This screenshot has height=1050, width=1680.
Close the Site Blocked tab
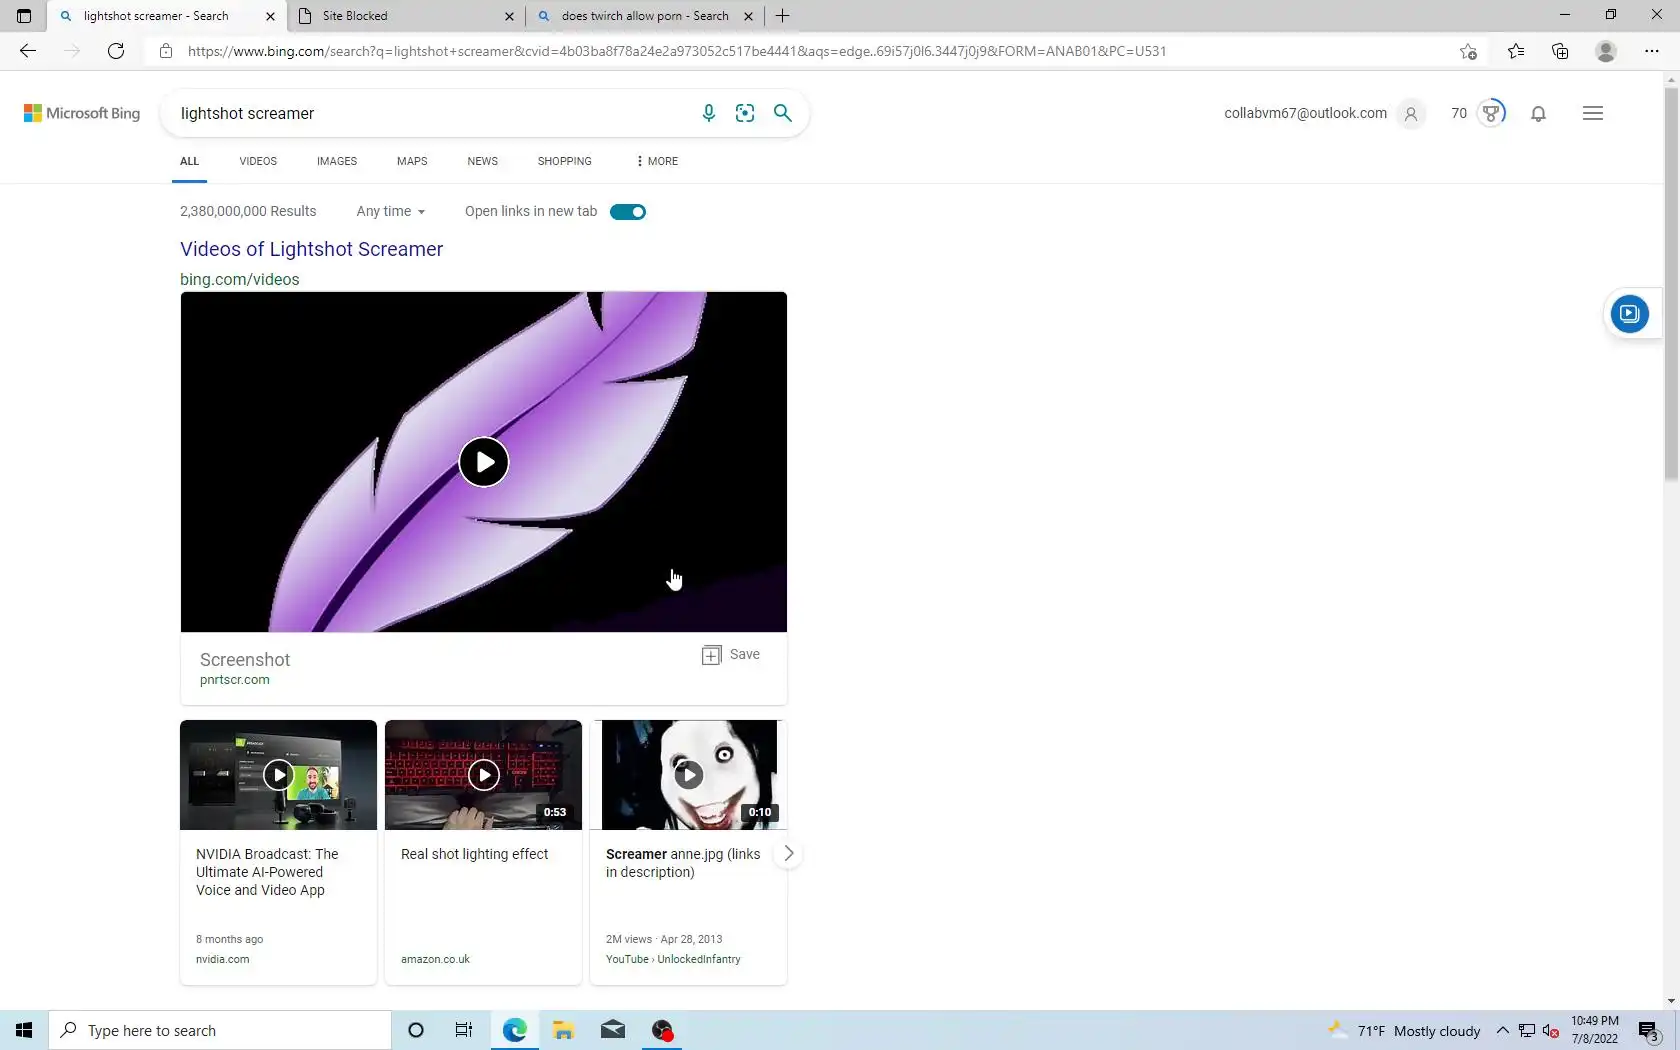[509, 16]
